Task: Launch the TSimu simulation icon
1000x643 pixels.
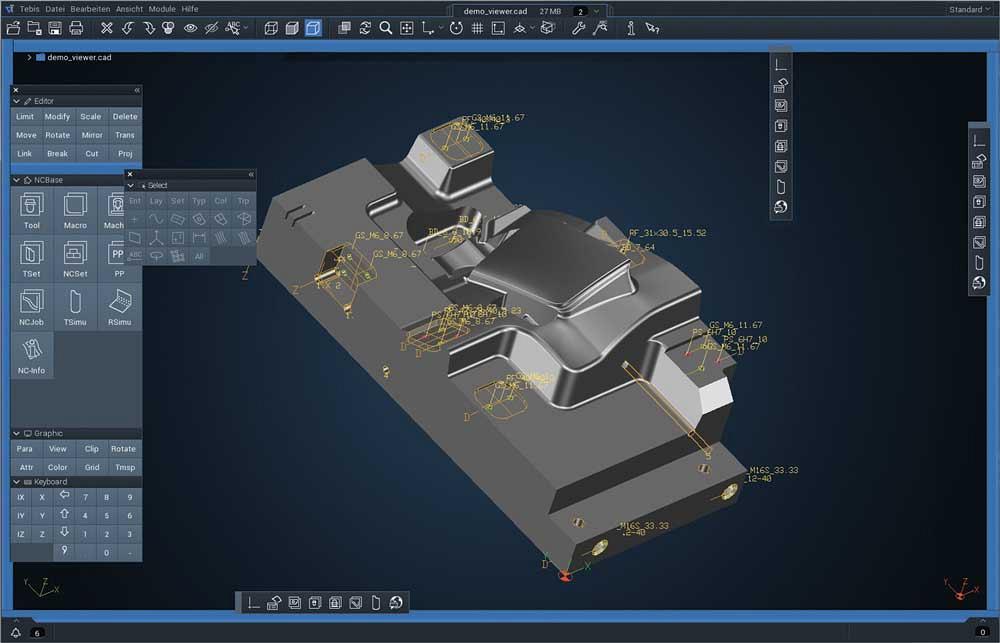Action: pyautogui.click(x=75, y=306)
